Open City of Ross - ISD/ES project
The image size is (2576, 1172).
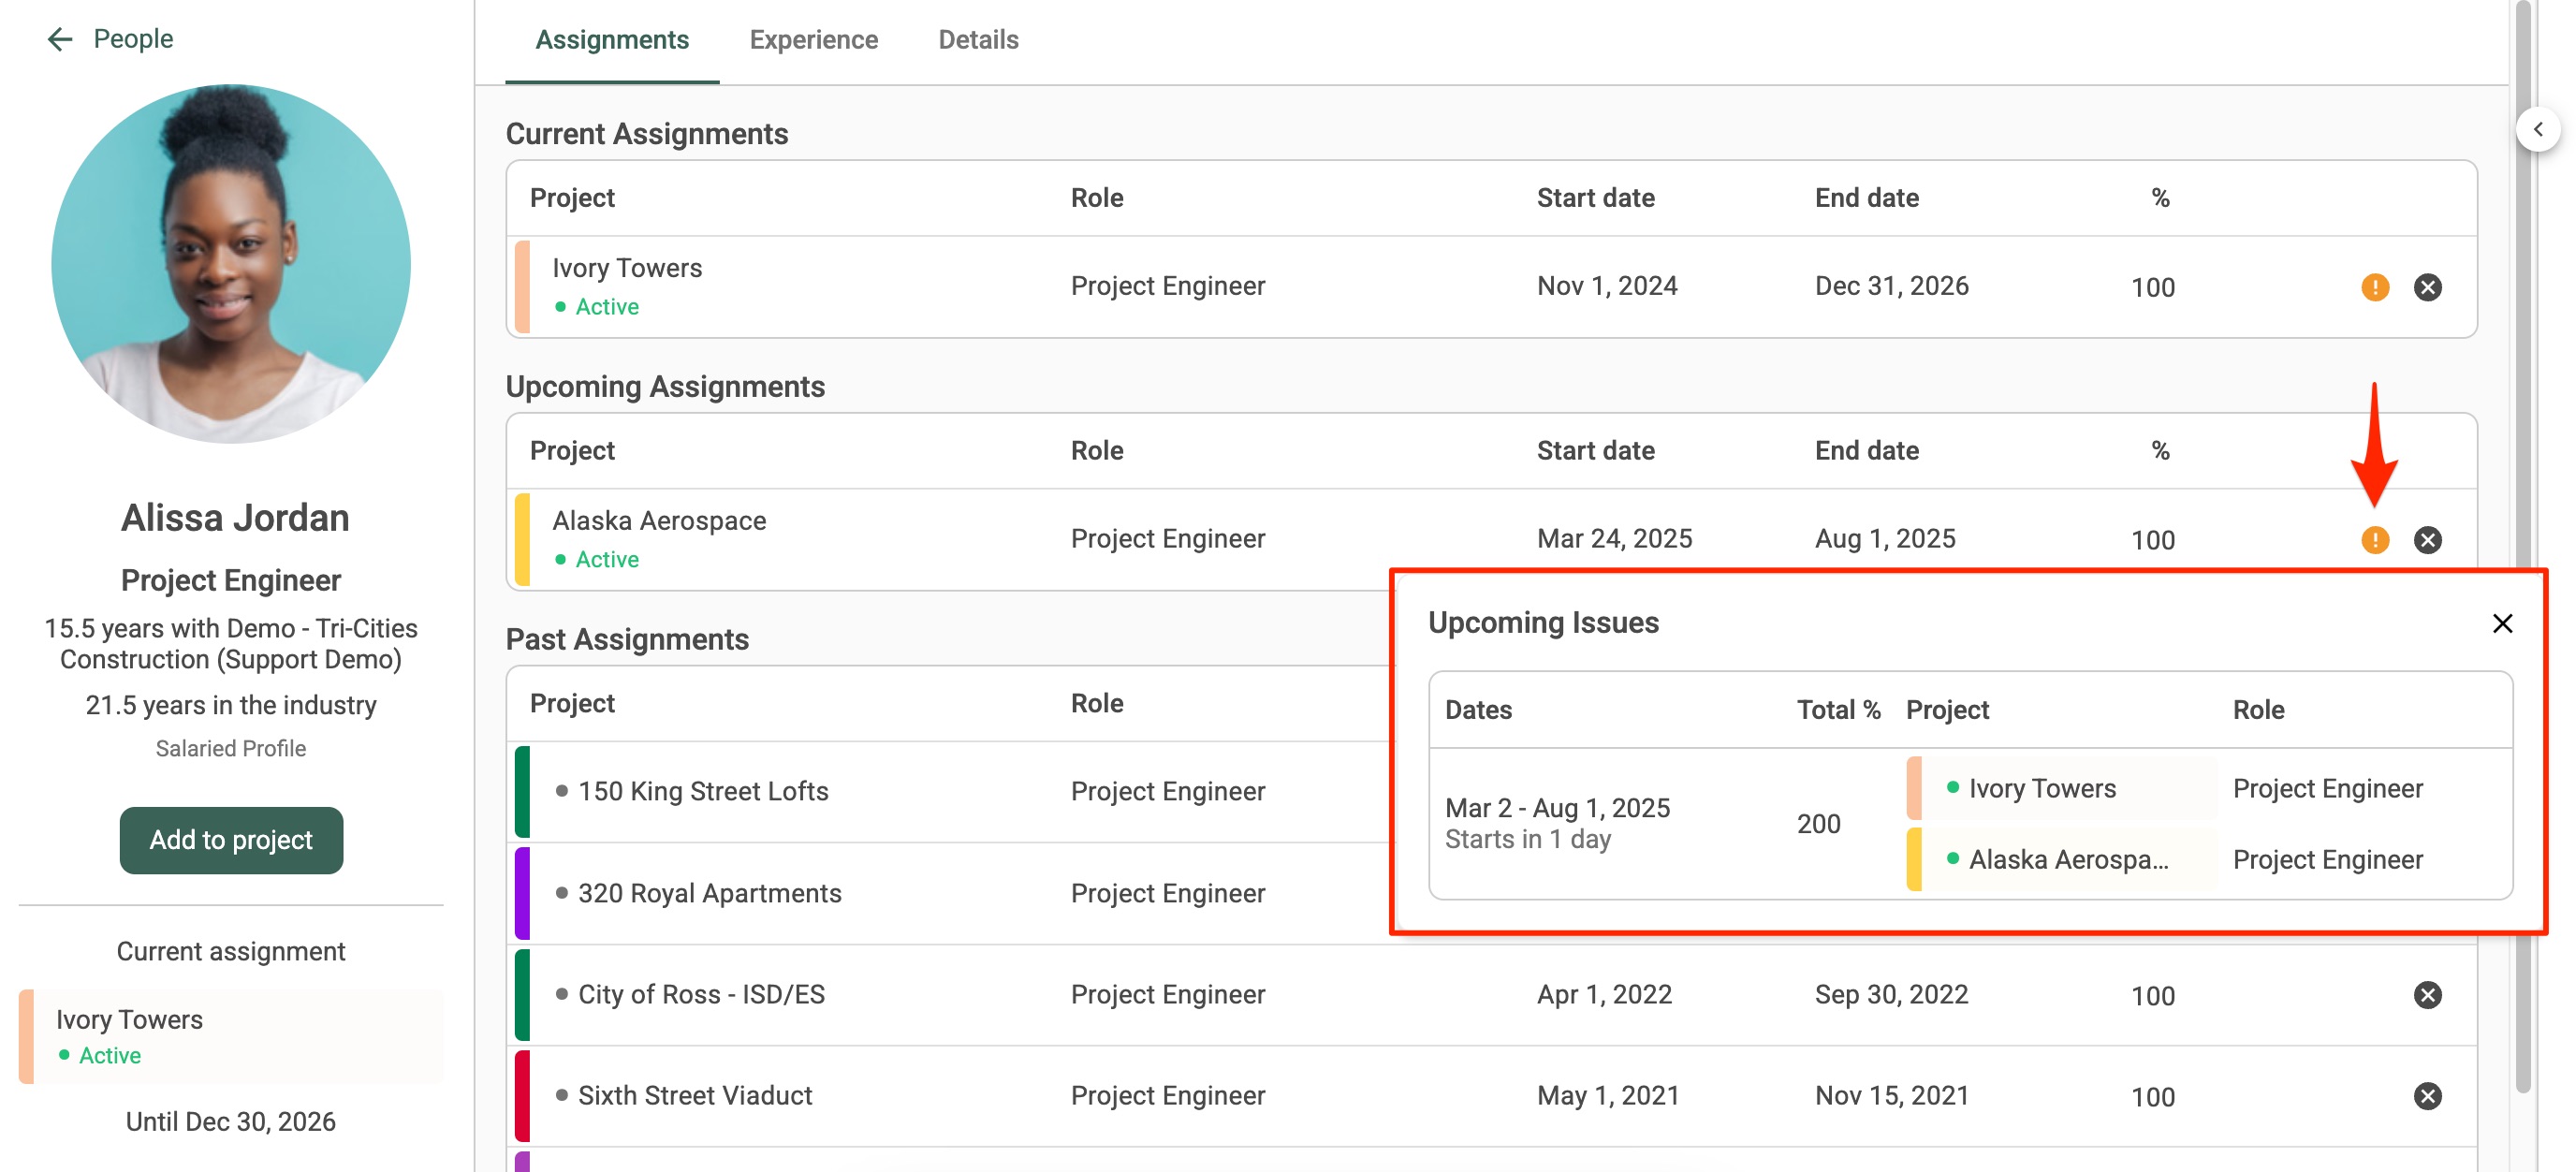(701, 994)
